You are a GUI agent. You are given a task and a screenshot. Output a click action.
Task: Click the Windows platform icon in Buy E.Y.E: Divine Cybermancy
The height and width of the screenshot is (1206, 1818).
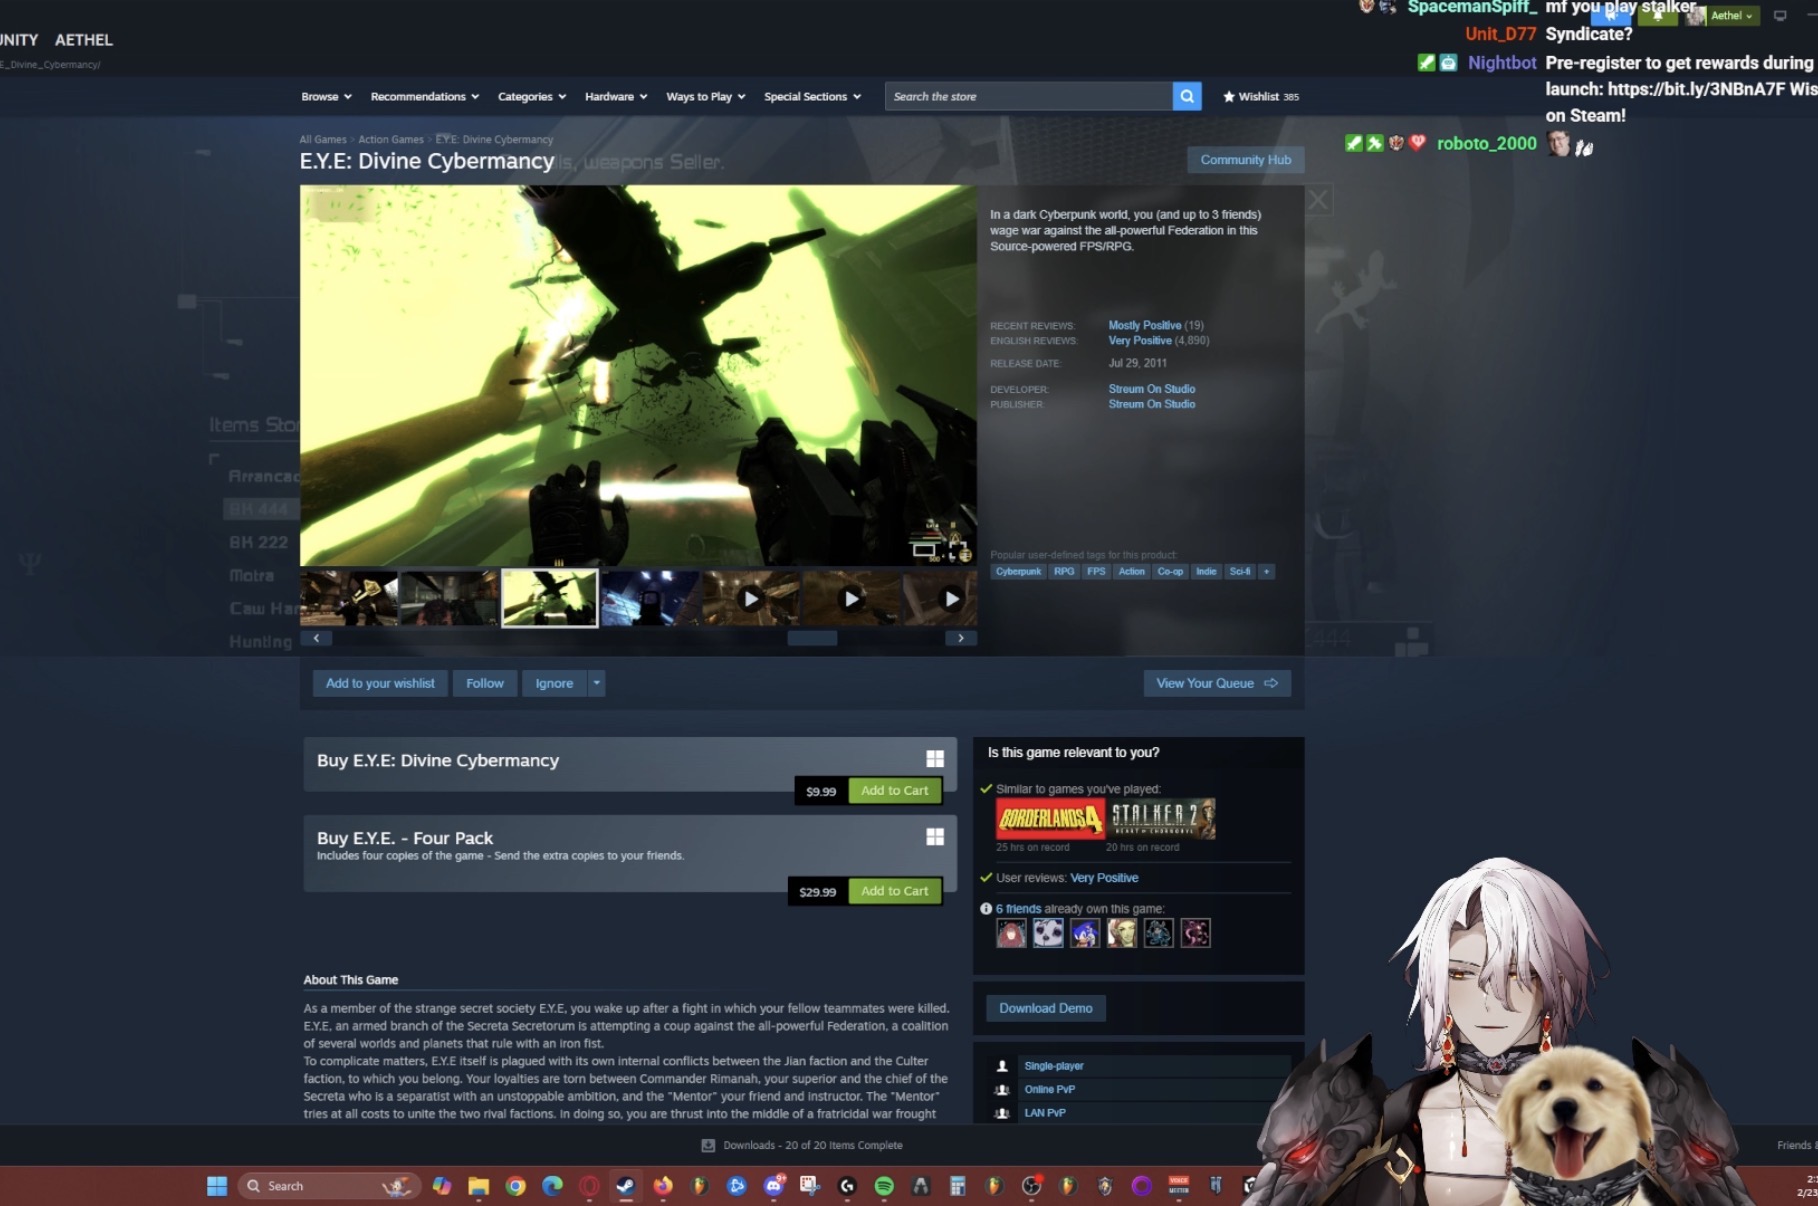(x=935, y=759)
